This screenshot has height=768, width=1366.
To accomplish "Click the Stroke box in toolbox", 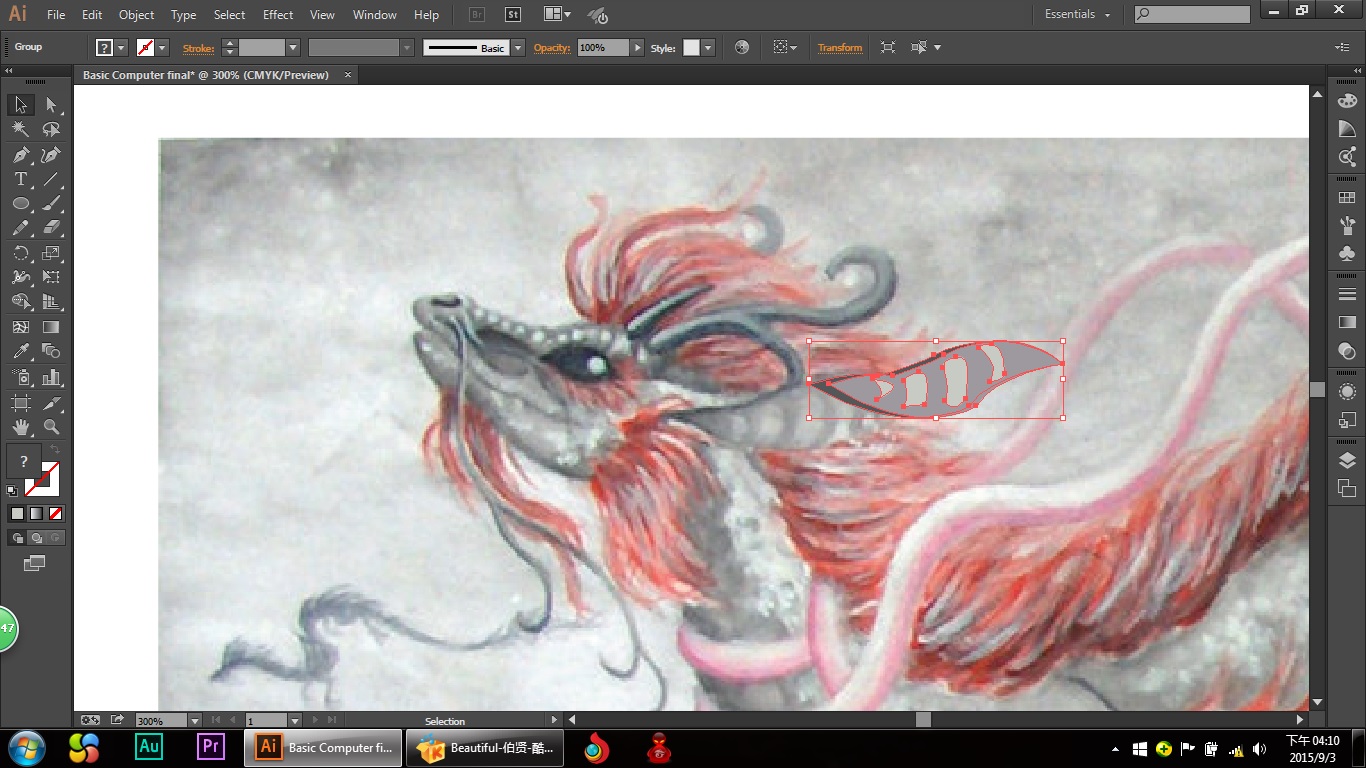I will 43,480.
